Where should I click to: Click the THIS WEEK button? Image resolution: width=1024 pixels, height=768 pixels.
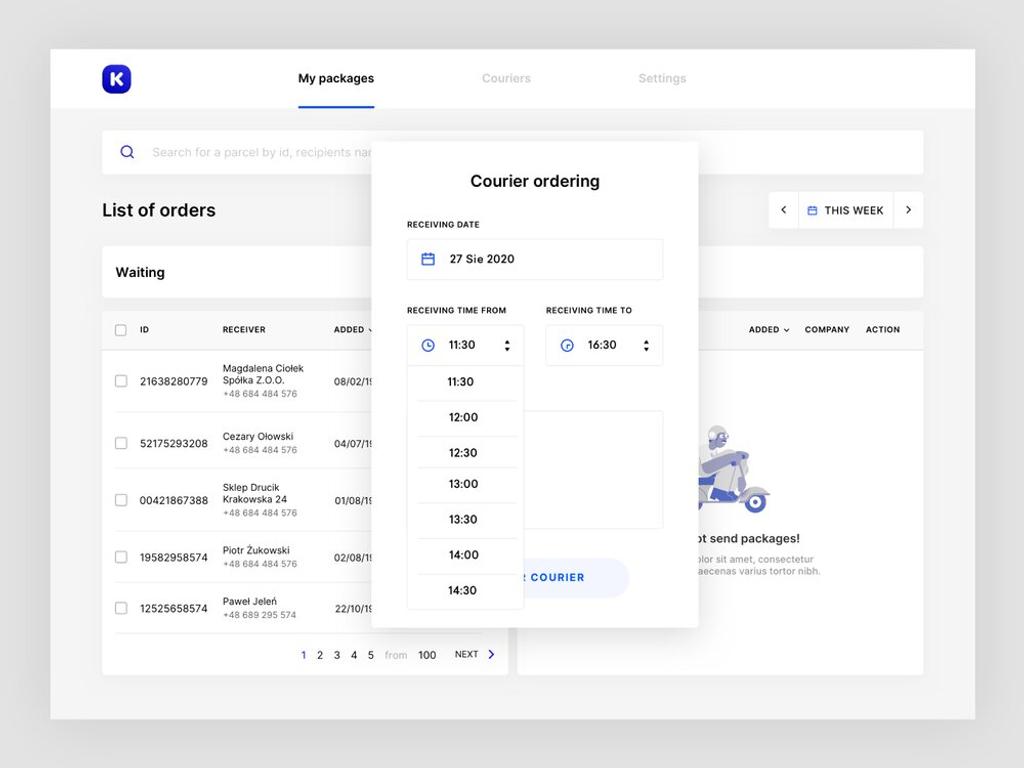[846, 210]
